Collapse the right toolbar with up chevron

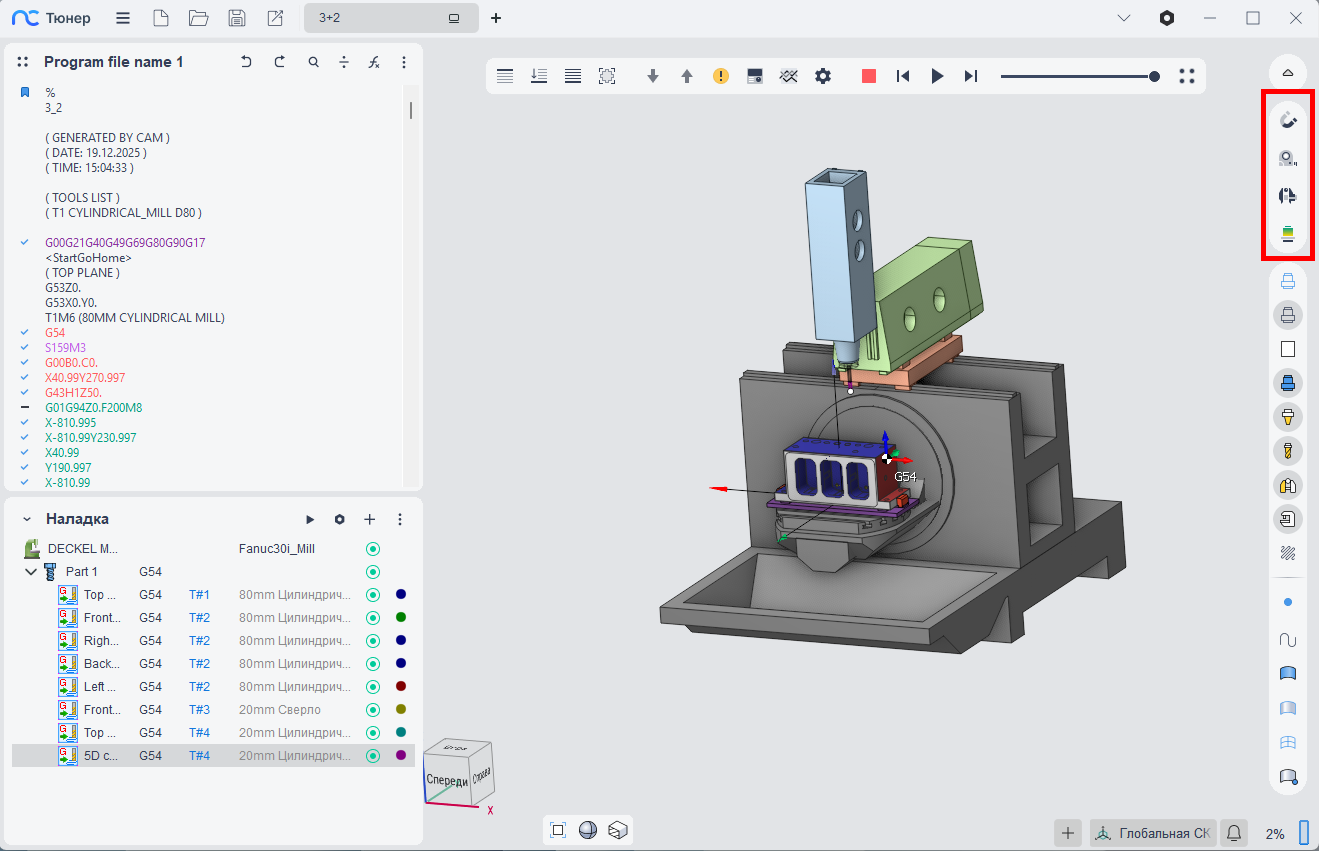click(x=1288, y=73)
